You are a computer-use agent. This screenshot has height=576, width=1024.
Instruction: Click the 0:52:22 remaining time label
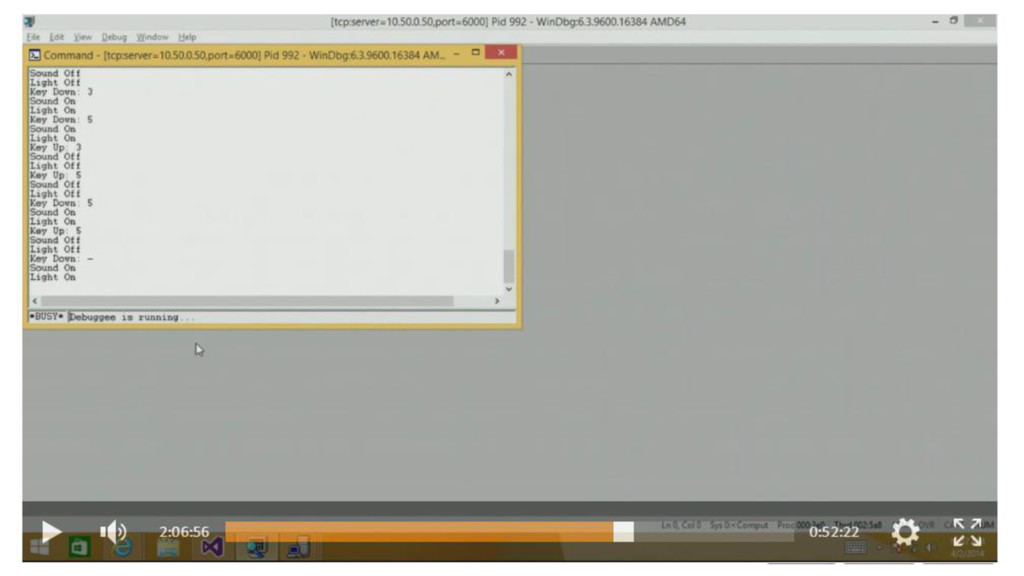tap(834, 532)
